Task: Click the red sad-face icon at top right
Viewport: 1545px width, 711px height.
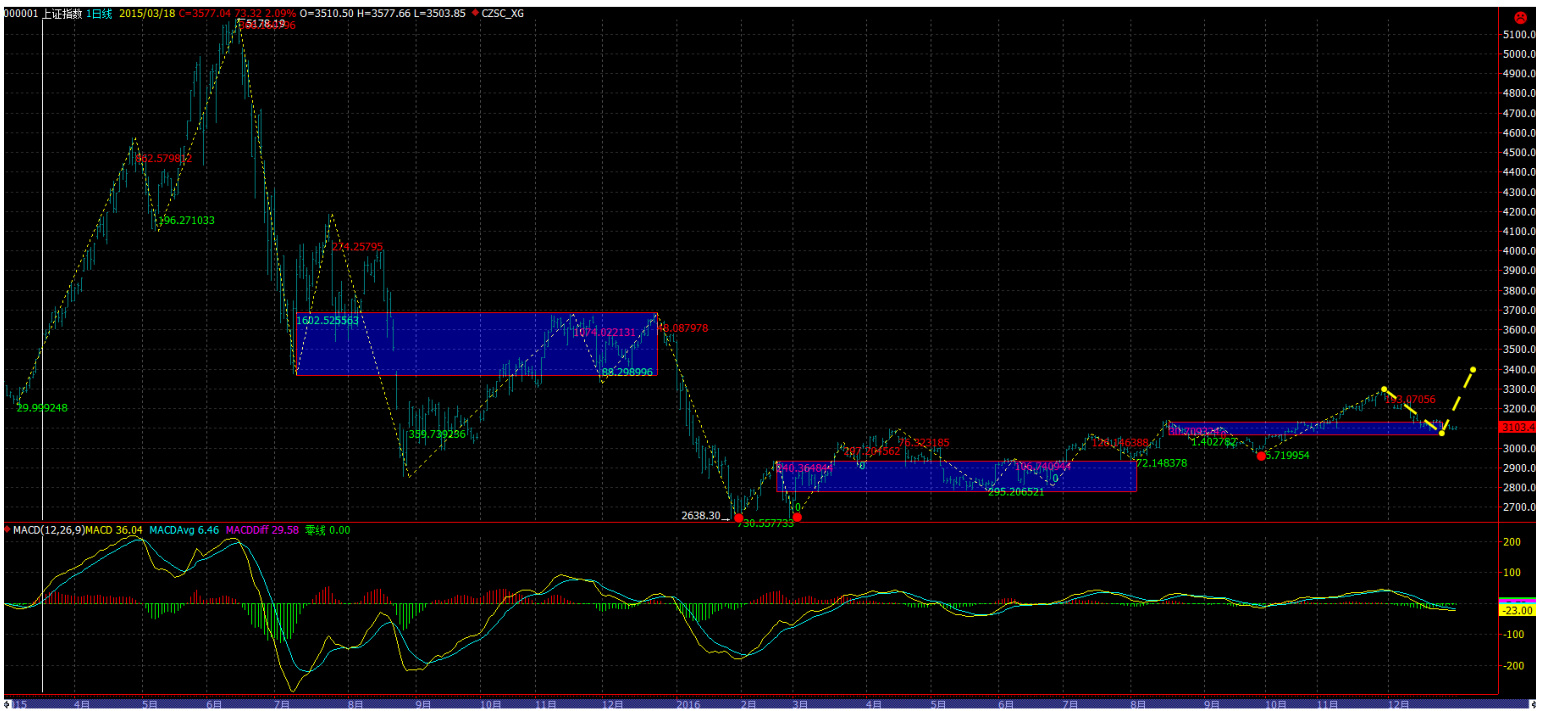Action: pyautogui.click(x=1518, y=16)
